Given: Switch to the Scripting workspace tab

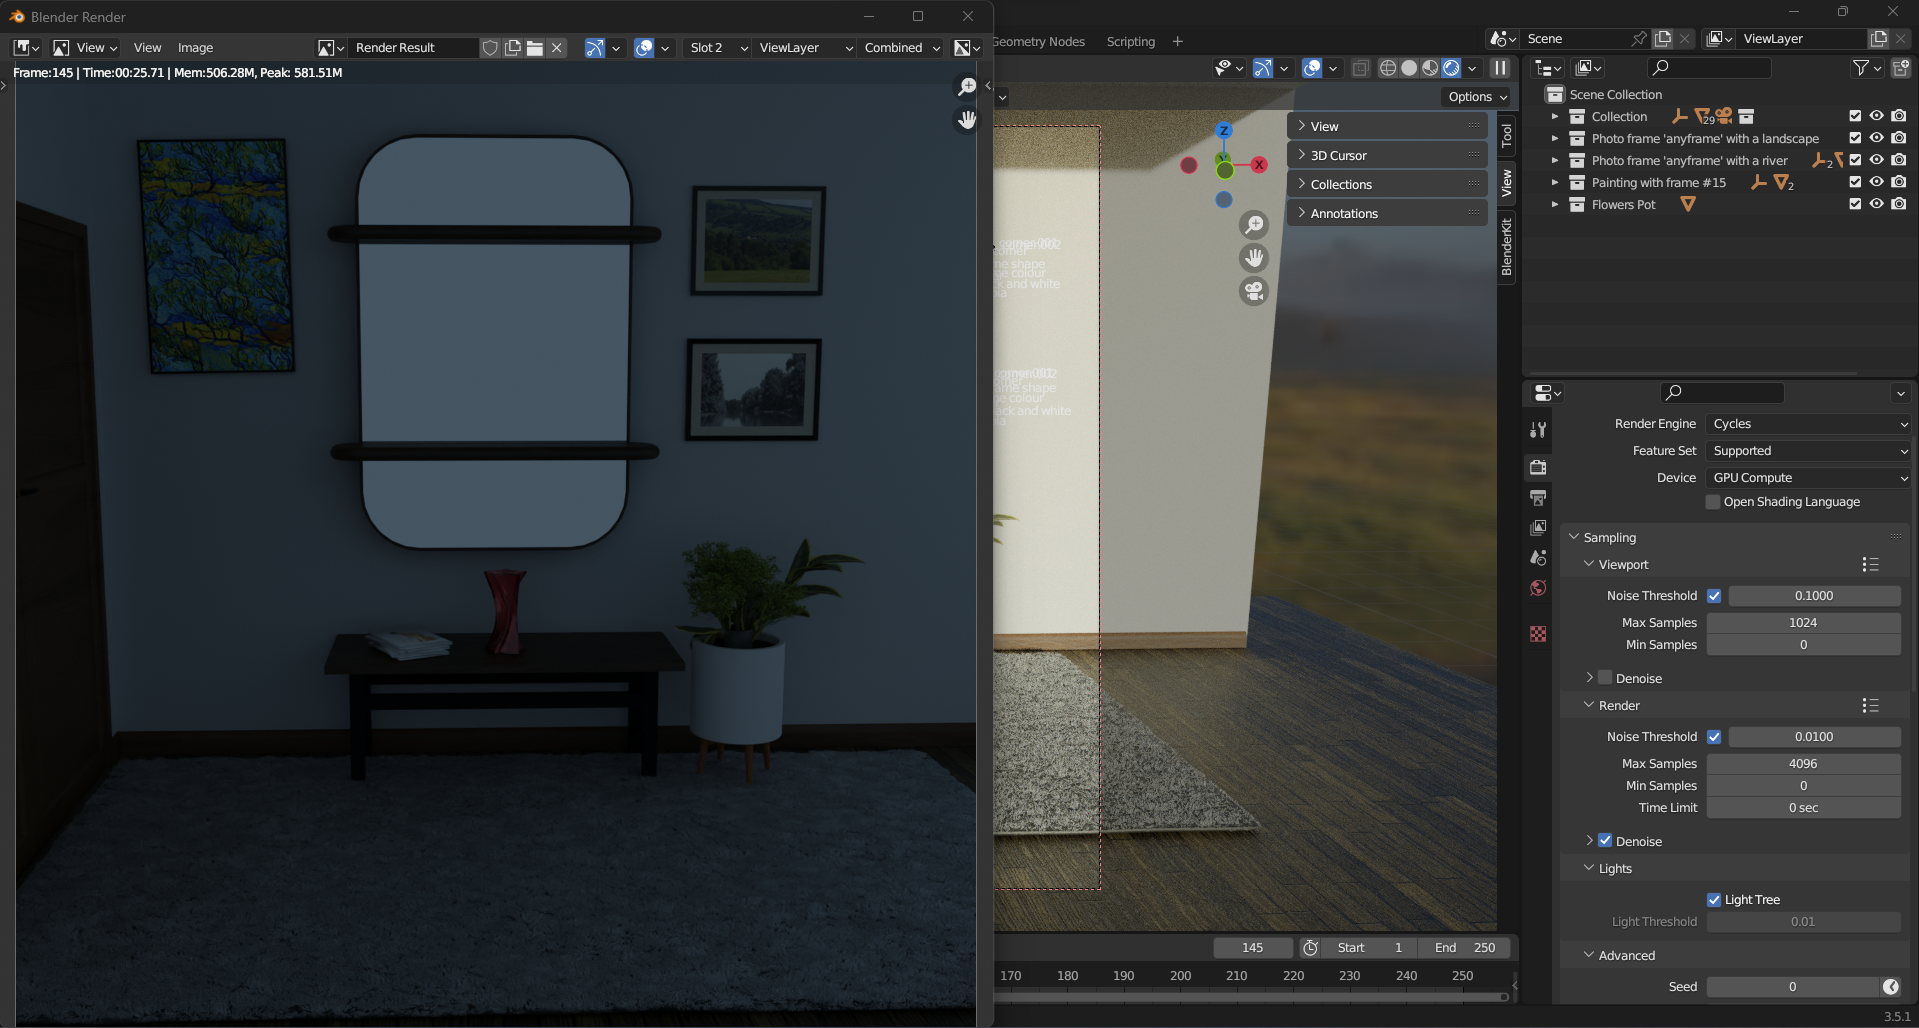Looking at the screenshot, I should point(1130,42).
